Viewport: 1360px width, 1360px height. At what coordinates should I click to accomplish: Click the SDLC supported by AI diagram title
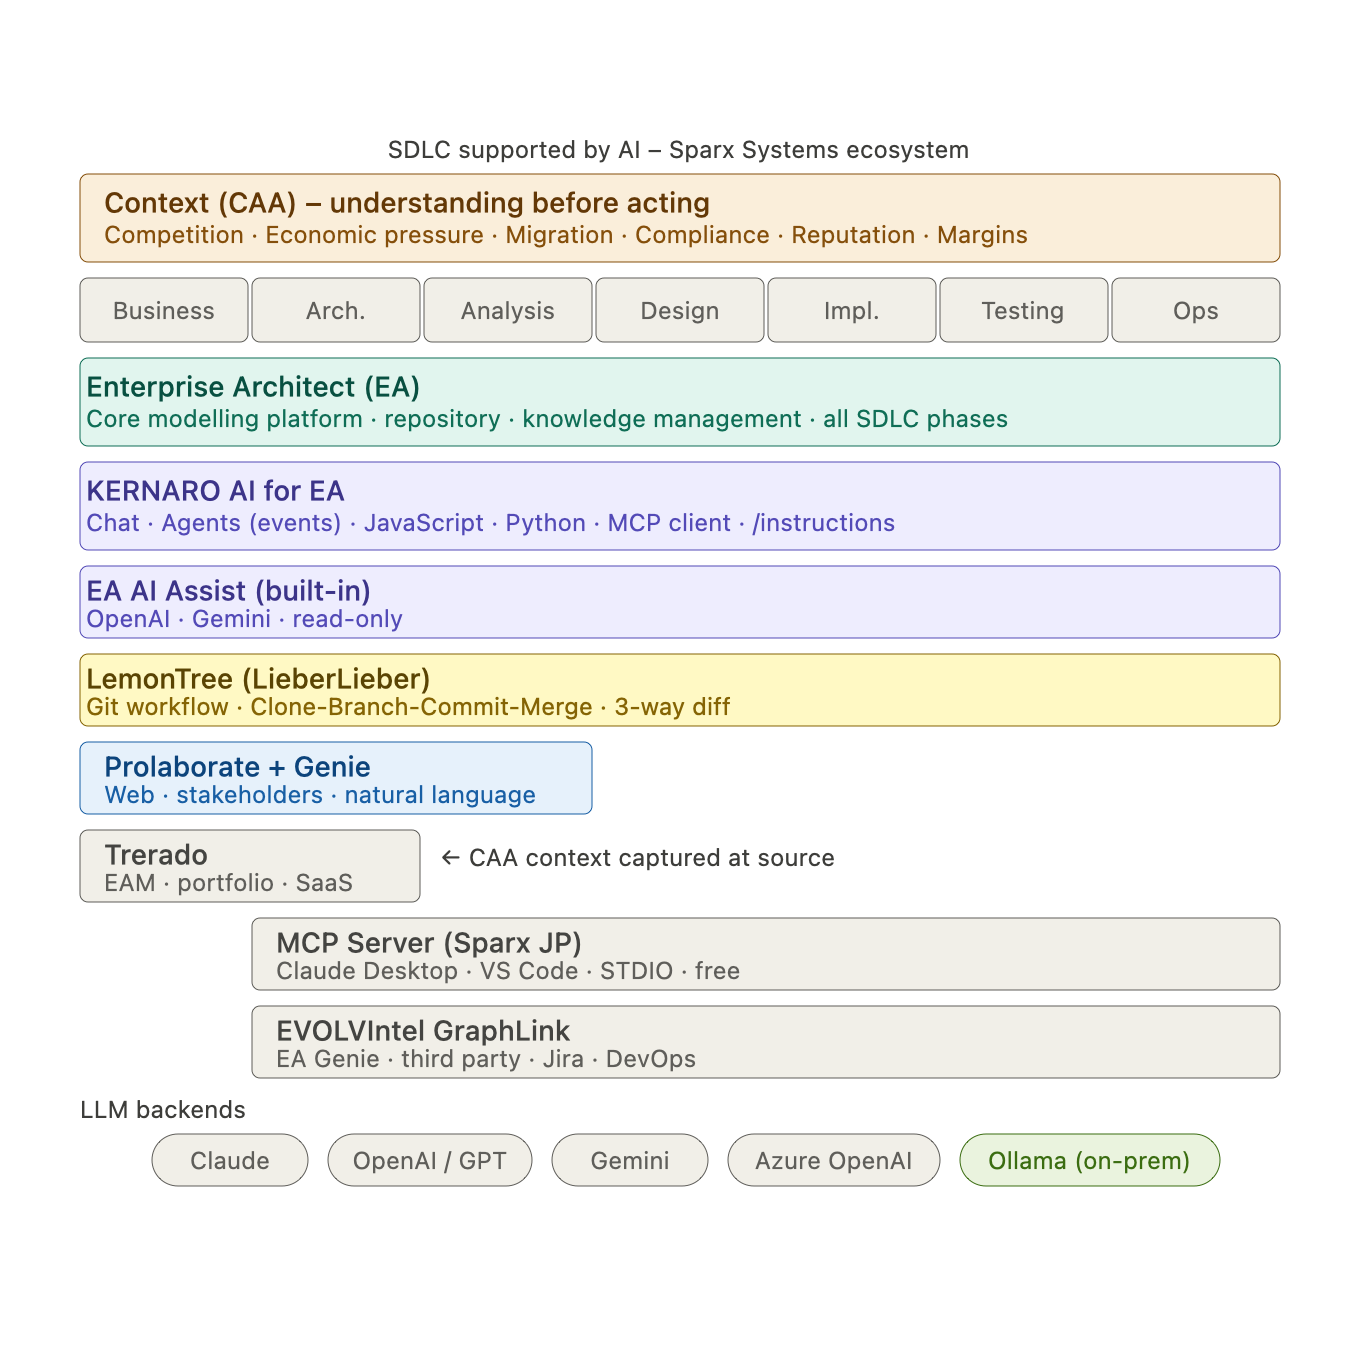(x=679, y=150)
